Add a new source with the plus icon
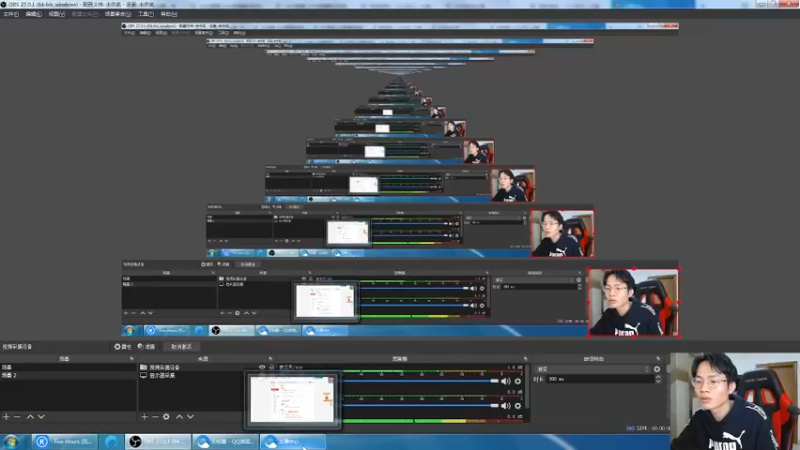The image size is (800, 450). pyautogui.click(x=144, y=417)
